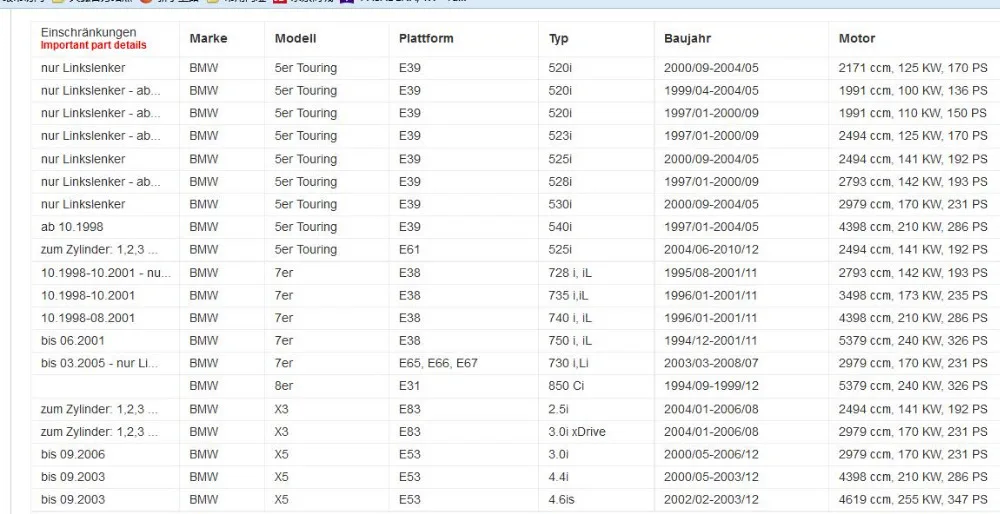
Task: Click the 1994/09-1999/12 year range
Action: tap(711, 386)
